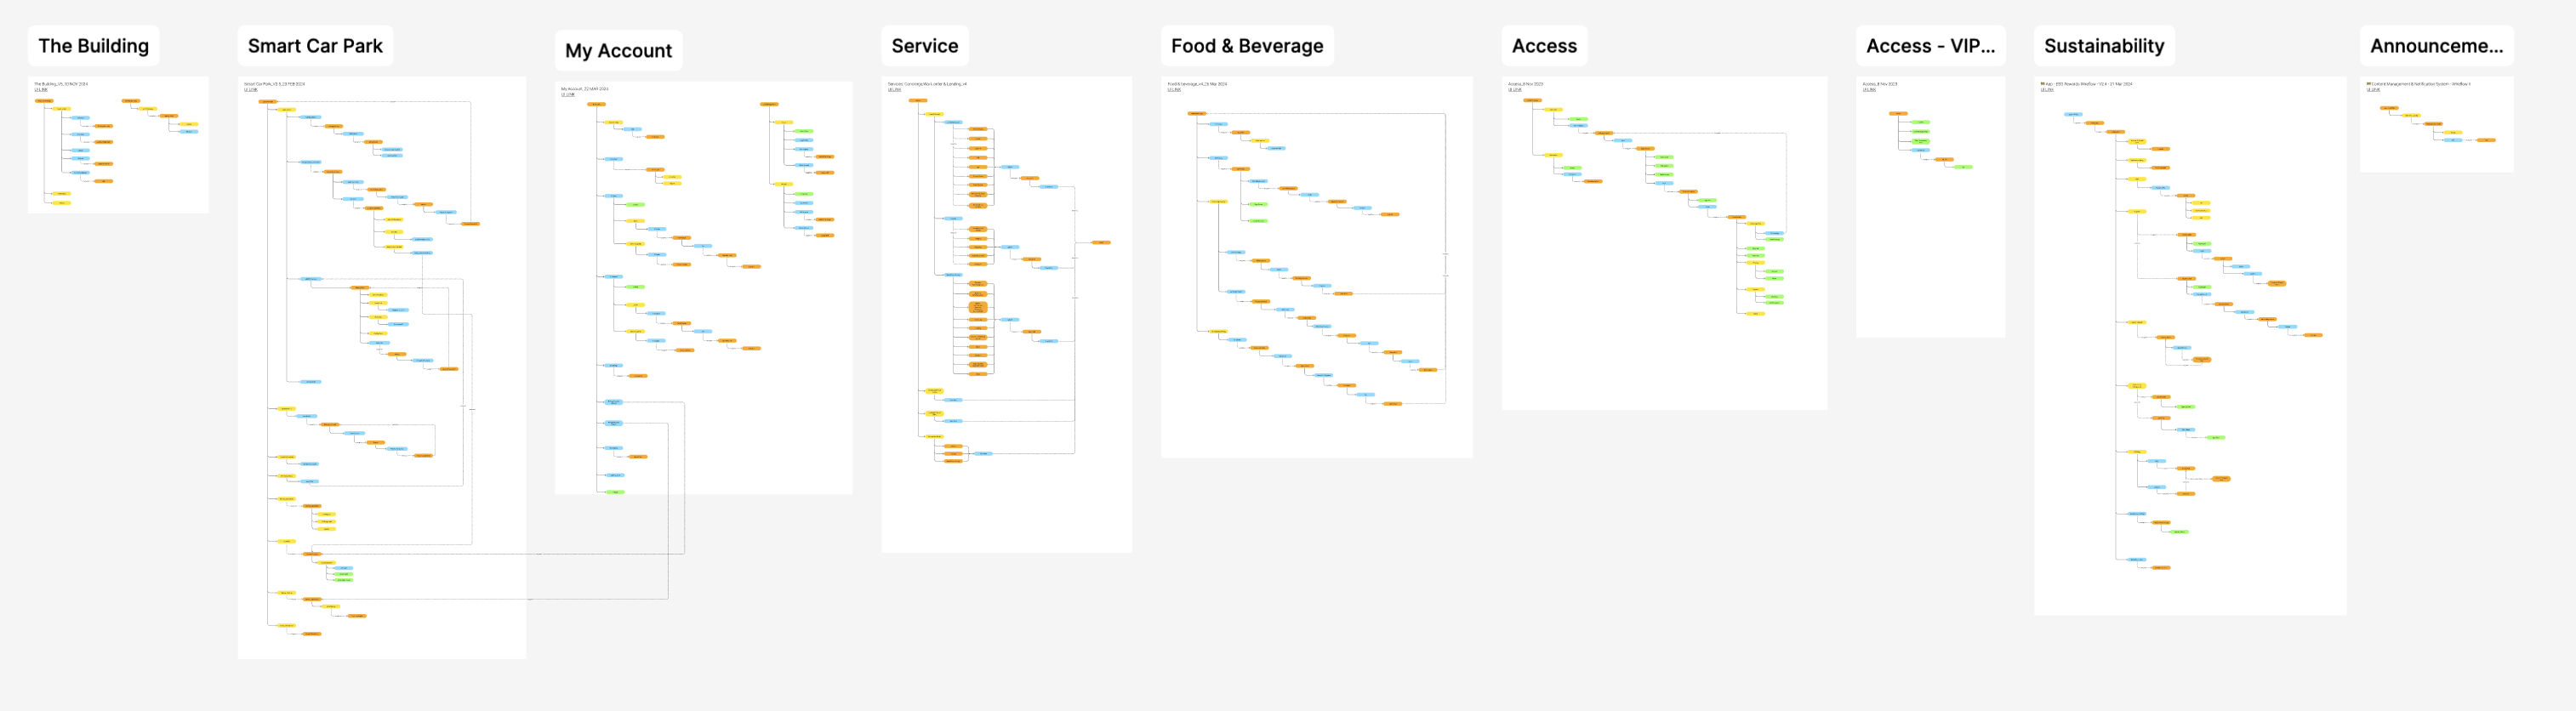Open UI LINK under Services Concierge title
2576x711 pixels.
pyautogui.click(x=894, y=90)
